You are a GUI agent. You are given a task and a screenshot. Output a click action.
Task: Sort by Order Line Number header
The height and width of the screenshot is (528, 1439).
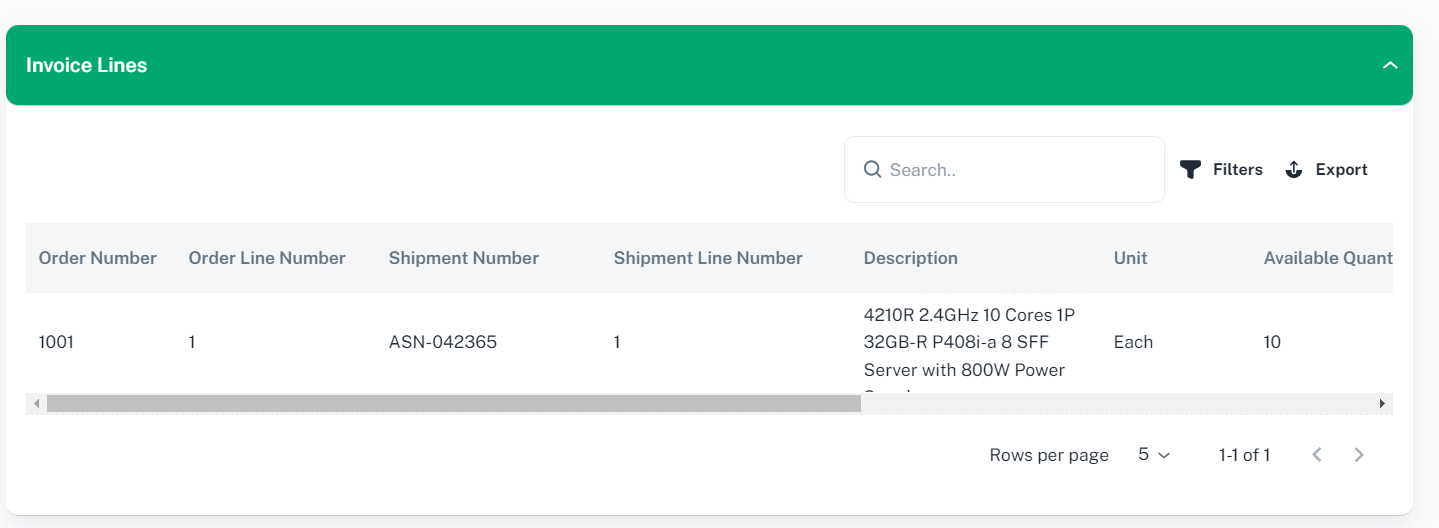tap(267, 258)
